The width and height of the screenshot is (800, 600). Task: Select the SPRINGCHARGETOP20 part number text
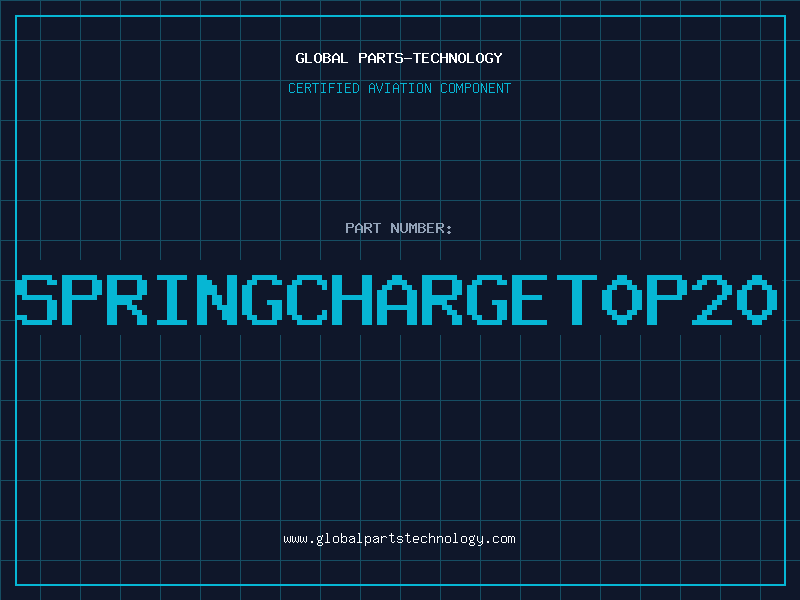[397, 300]
